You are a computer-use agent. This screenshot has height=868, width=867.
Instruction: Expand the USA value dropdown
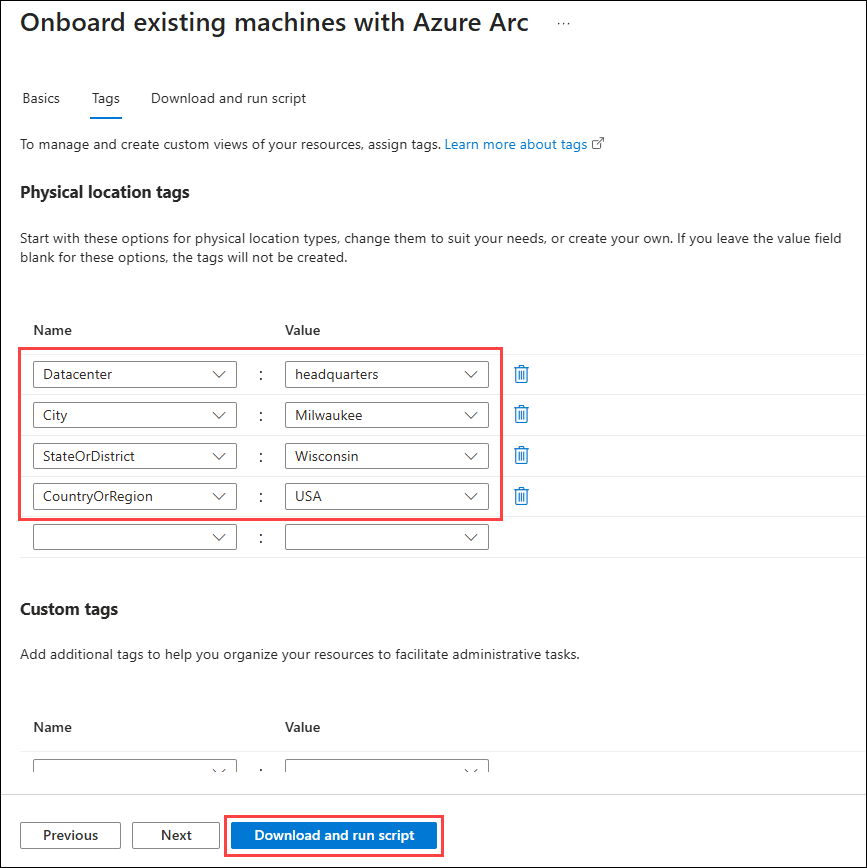(x=470, y=495)
